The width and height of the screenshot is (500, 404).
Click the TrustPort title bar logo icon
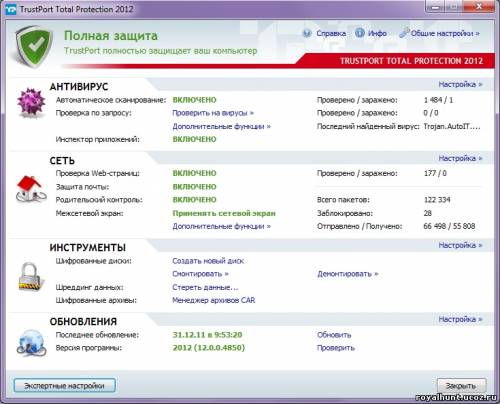pos(11,9)
